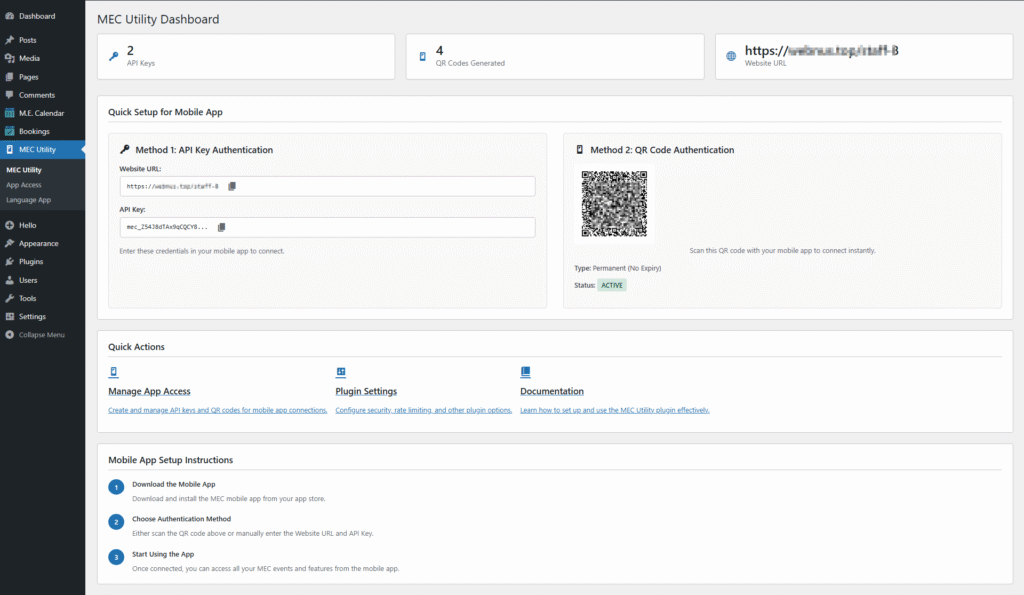Collapse the admin menu
The image size is (1024, 595).
pyautogui.click(x=42, y=335)
